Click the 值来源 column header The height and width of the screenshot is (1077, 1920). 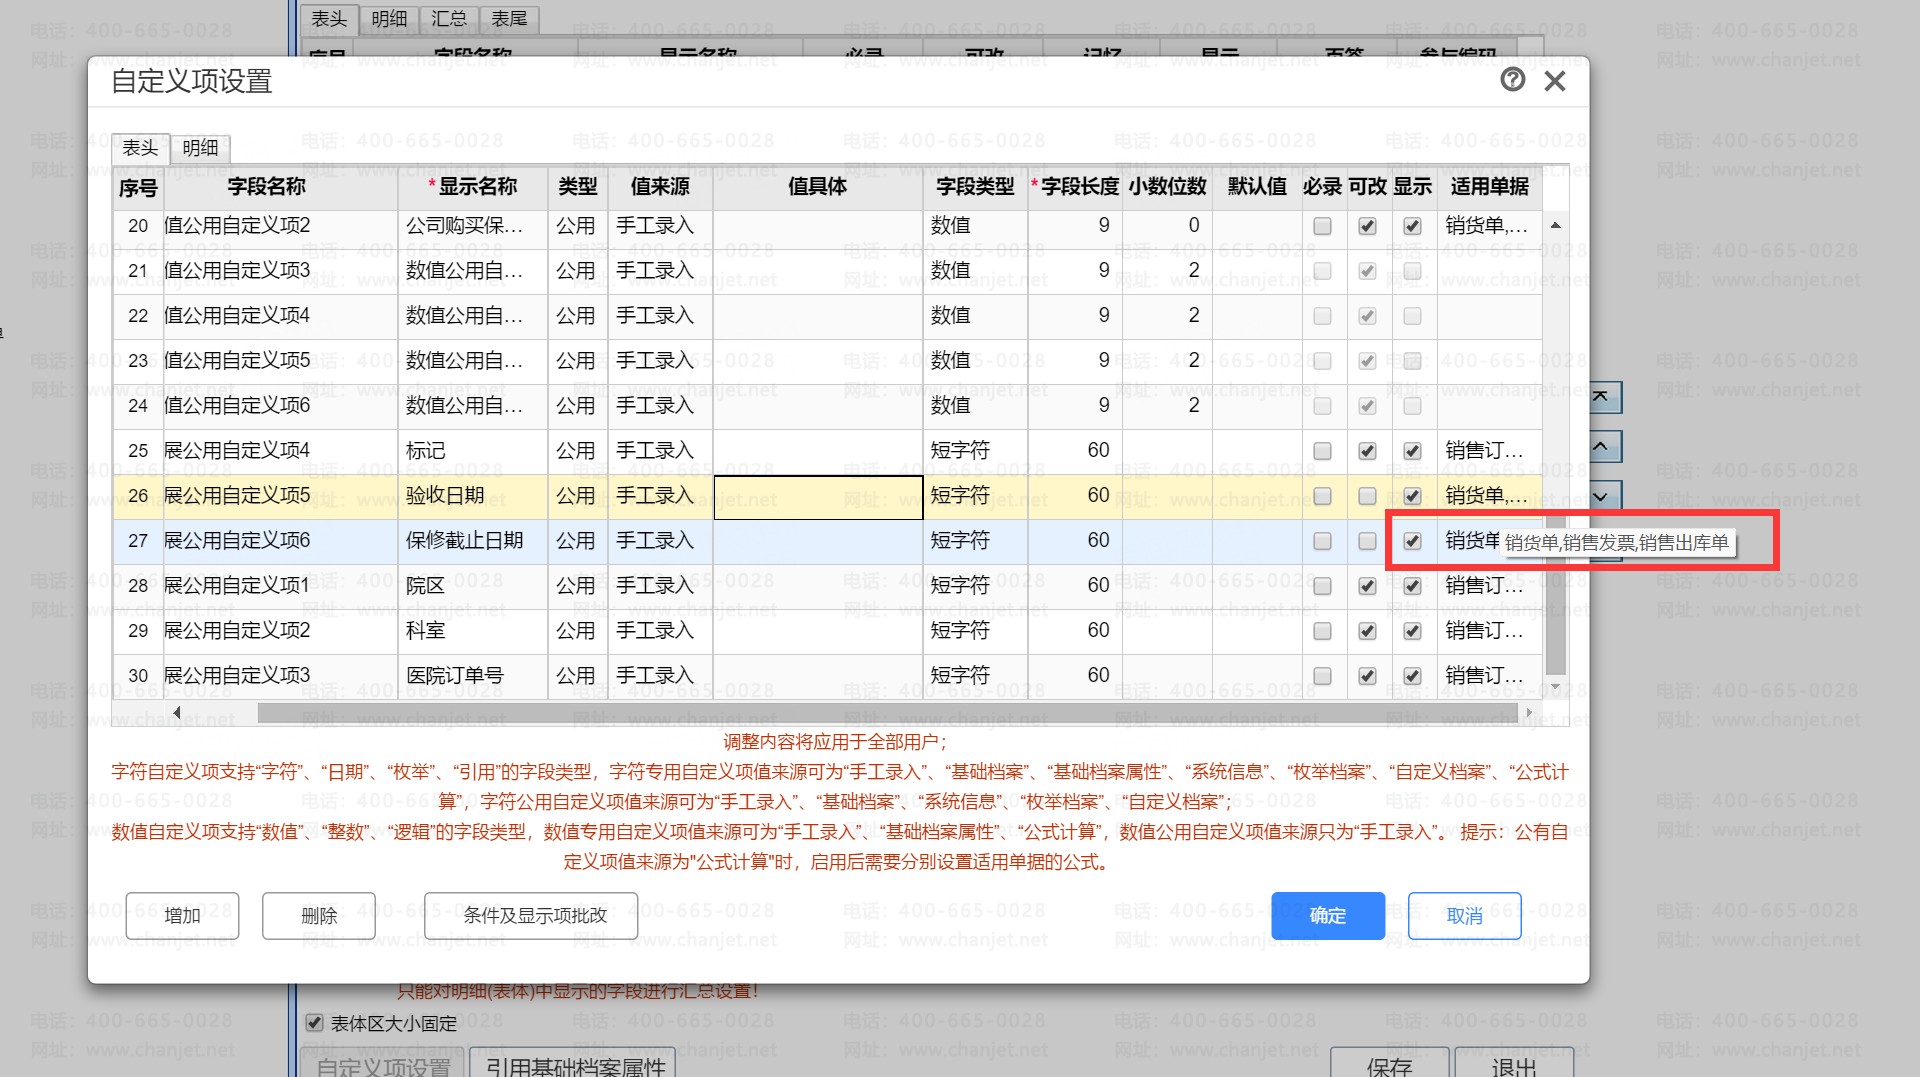pyautogui.click(x=660, y=187)
